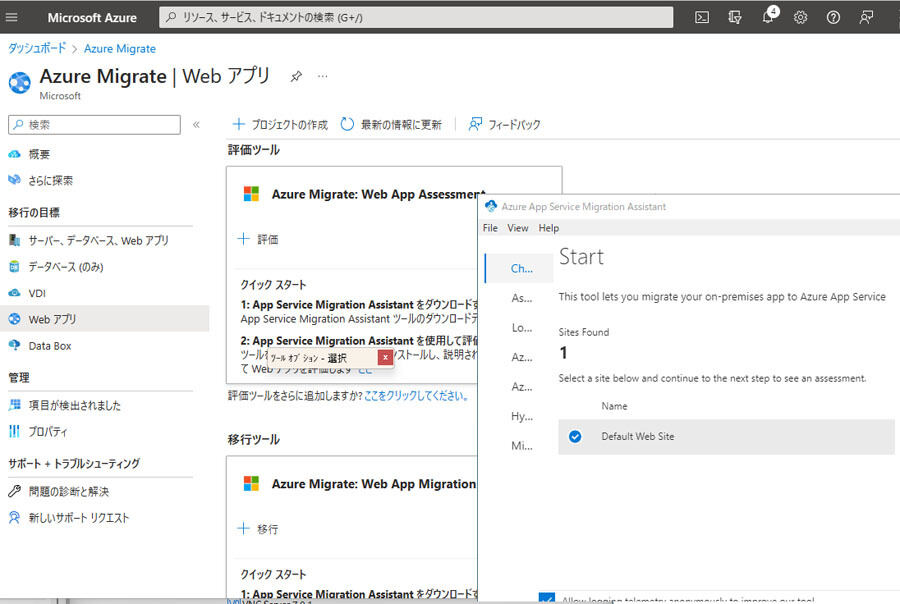
Task: Select the Ch... step in Migration Assistant
Action: coord(521,268)
